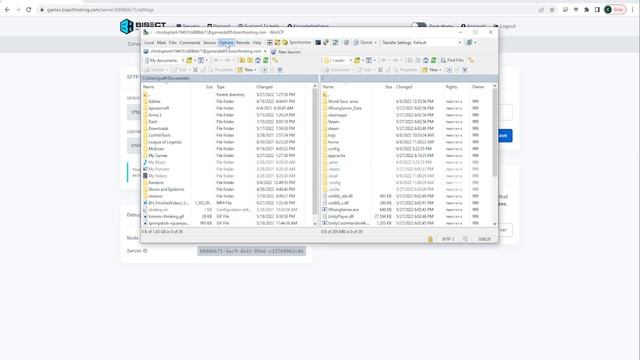Select the My Games folder
Image resolution: width=640 pixels, height=360 pixels.
point(158,156)
